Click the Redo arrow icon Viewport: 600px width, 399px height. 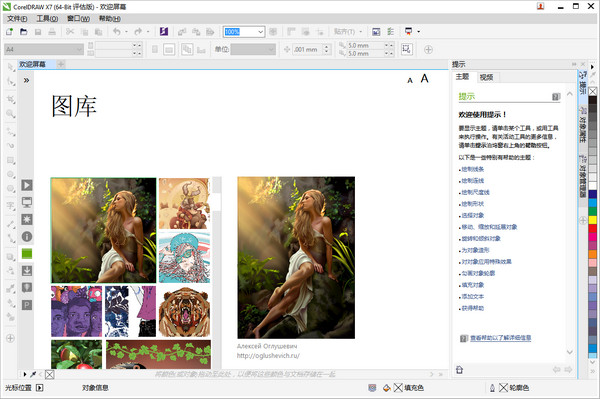pyautogui.click(x=138, y=32)
